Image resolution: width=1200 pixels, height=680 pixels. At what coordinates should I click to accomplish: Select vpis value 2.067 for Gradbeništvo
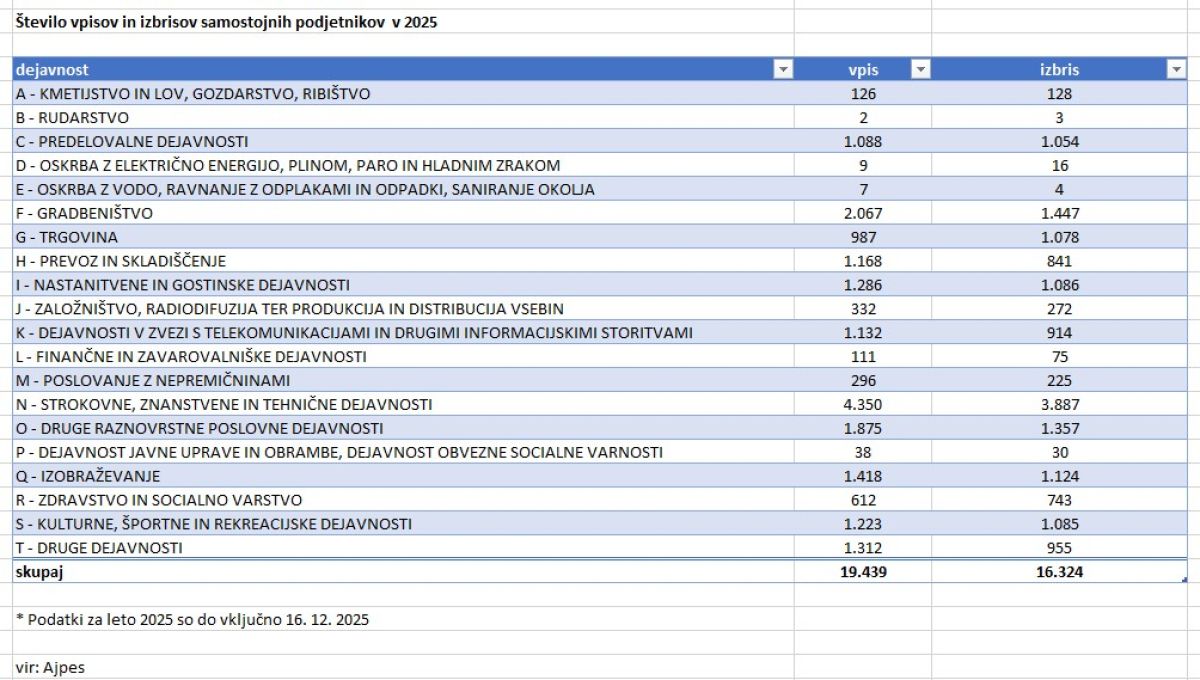[861, 213]
